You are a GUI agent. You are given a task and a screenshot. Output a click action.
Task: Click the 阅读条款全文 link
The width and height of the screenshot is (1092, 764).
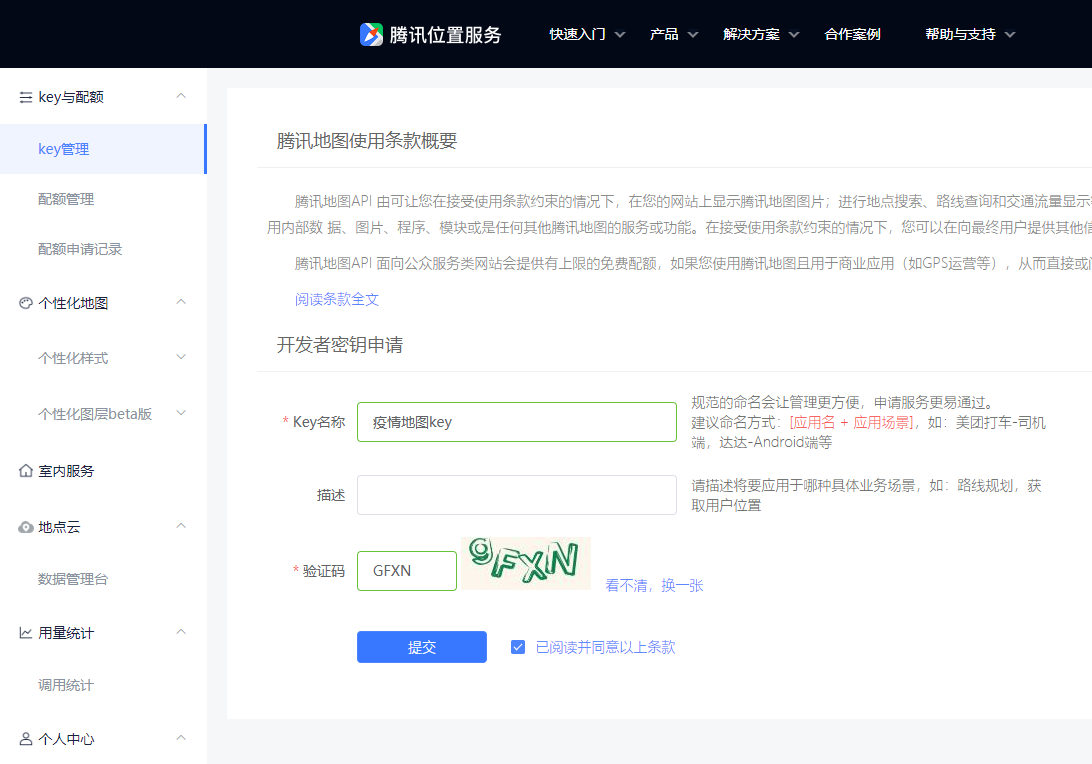[337, 299]
